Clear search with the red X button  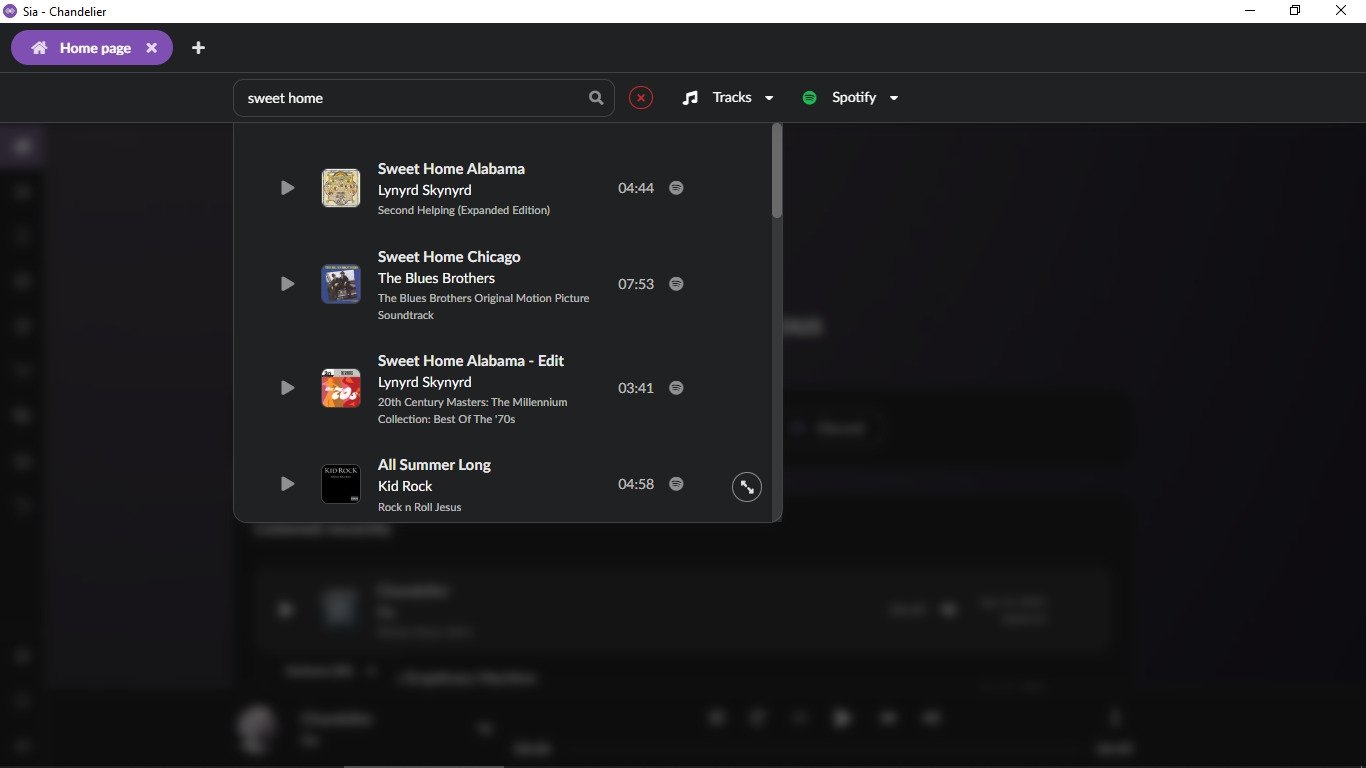[641, 98]
